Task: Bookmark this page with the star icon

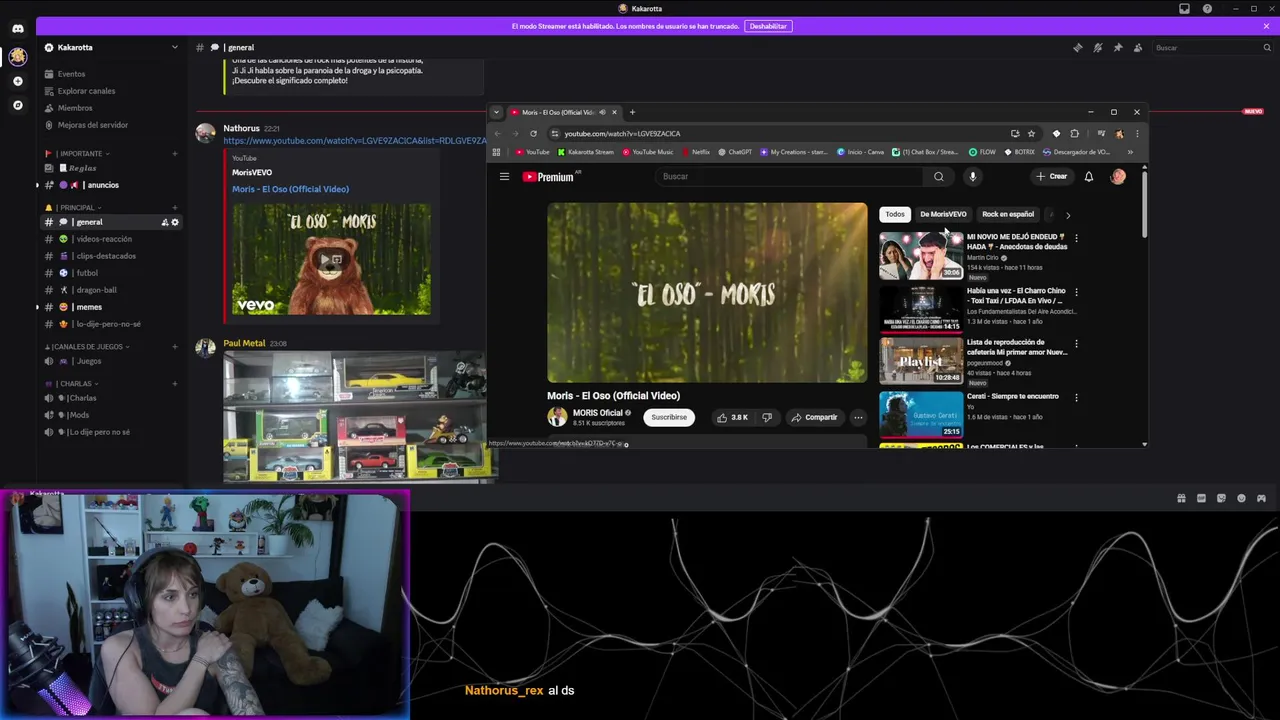Action: click(1031, 133)
